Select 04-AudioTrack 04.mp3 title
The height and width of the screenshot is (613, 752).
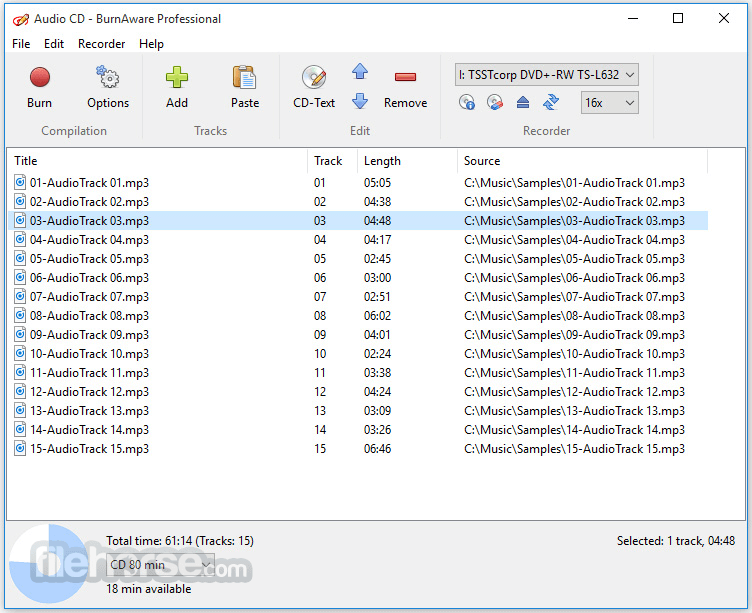point(89,239)
